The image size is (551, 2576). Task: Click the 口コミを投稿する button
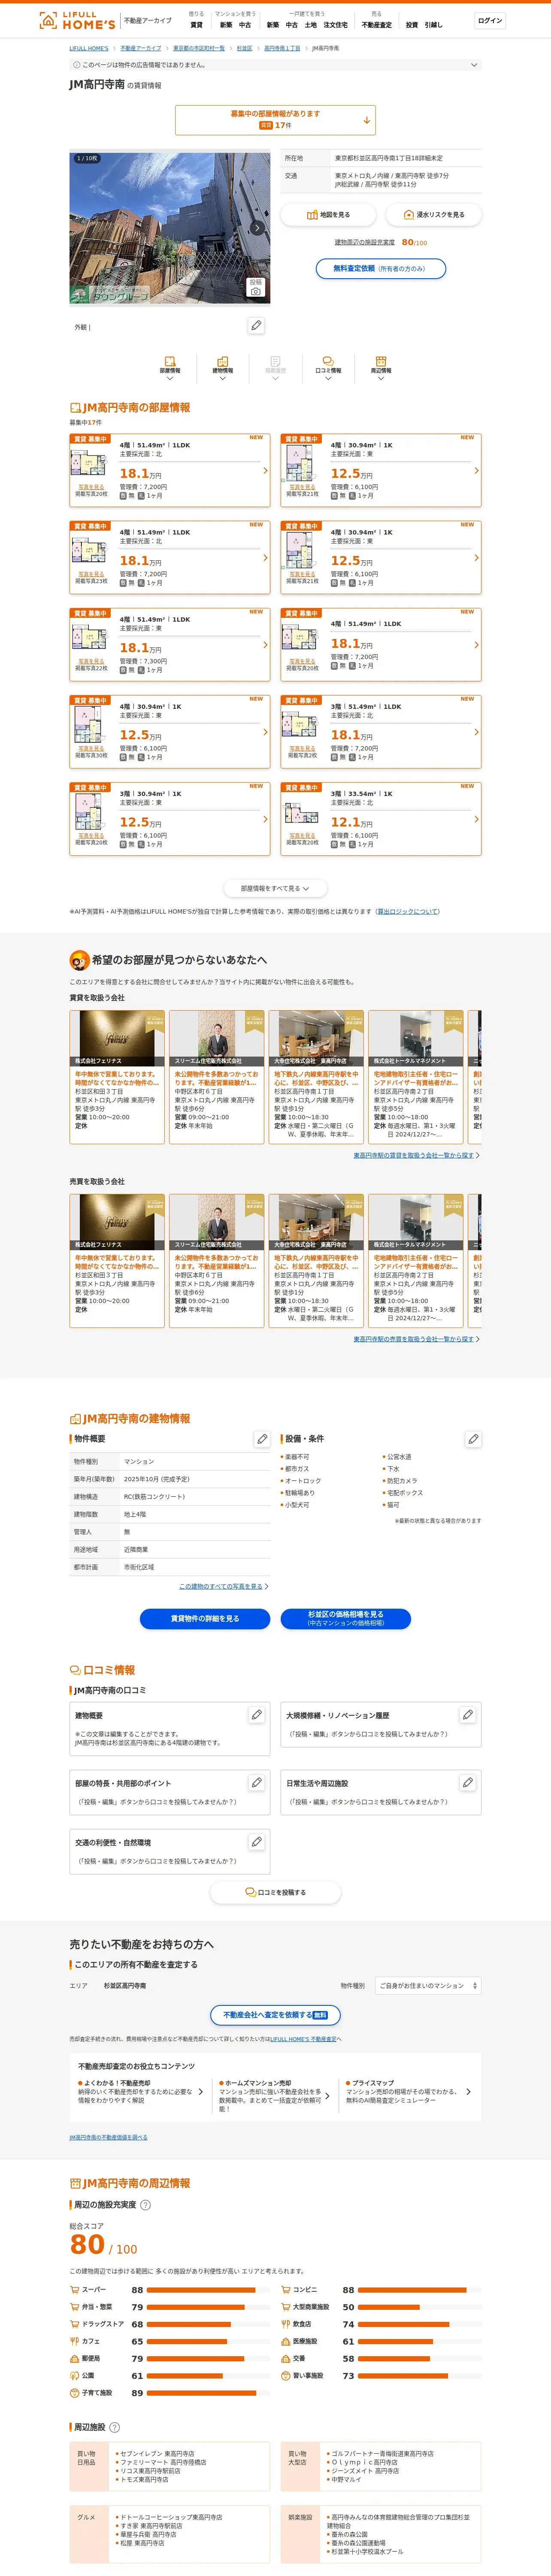(x=275, y=1893)
